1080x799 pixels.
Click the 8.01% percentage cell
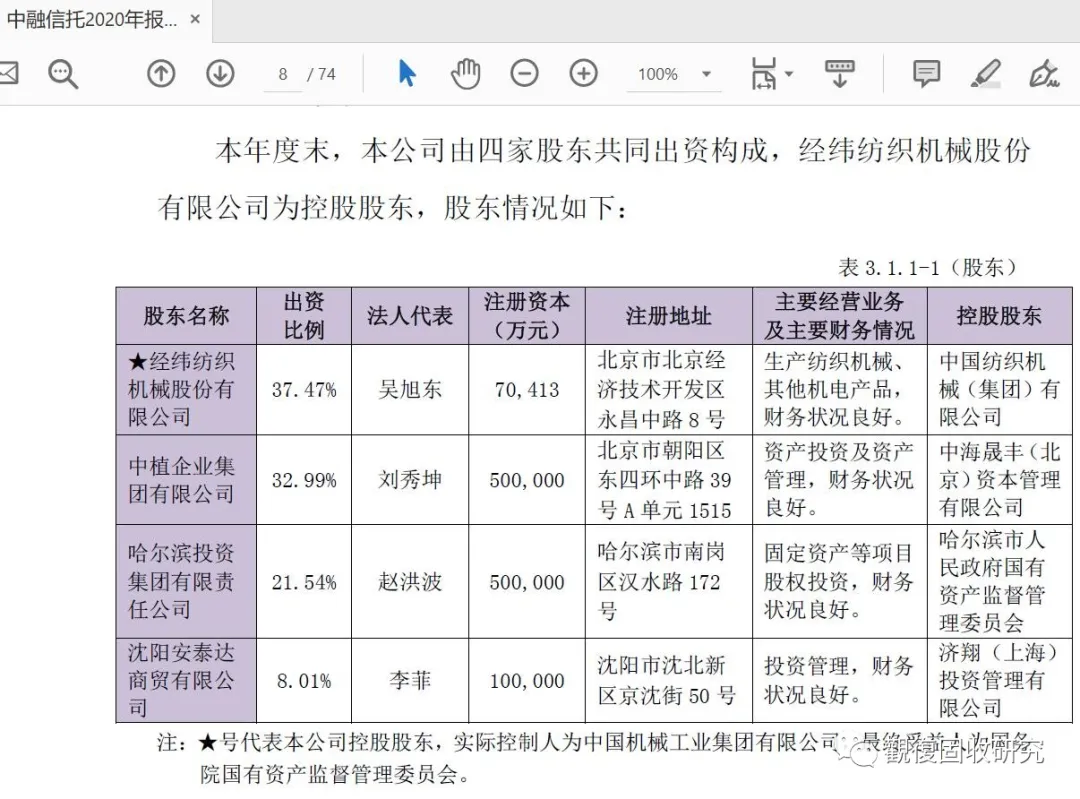304,681
